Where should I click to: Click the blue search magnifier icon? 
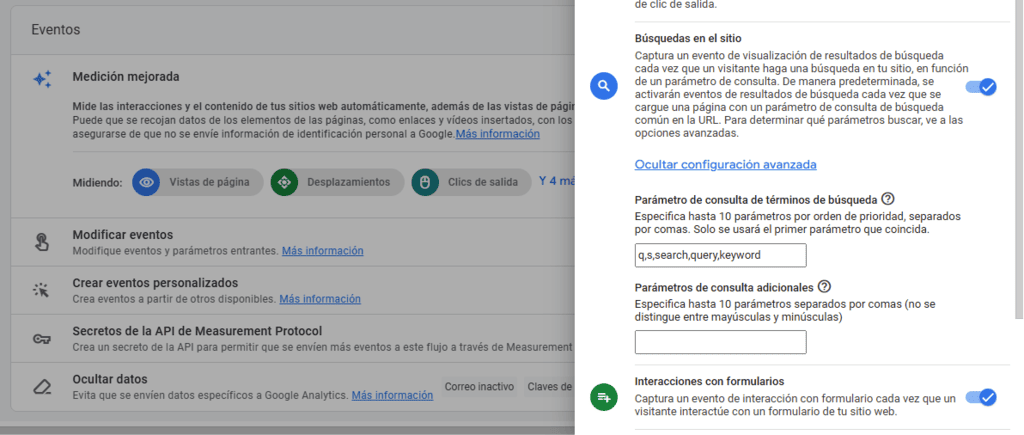coord(603,86)
